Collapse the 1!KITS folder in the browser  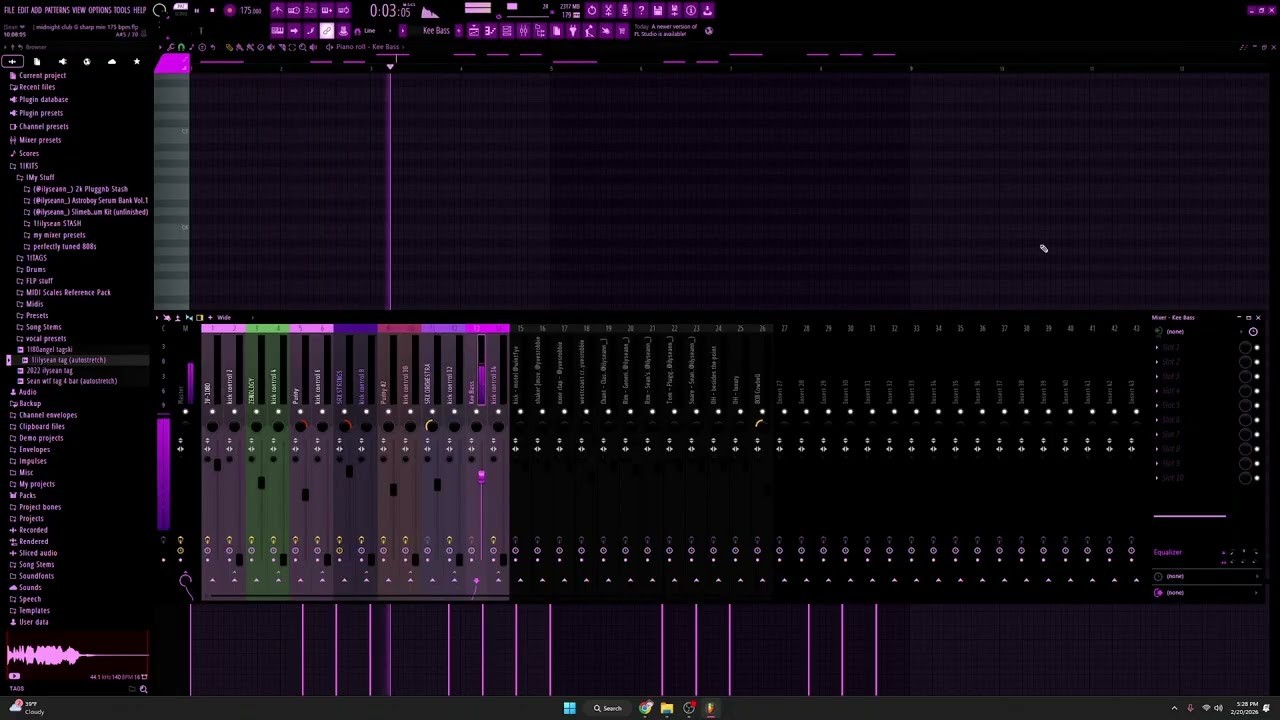click(28, 166)
